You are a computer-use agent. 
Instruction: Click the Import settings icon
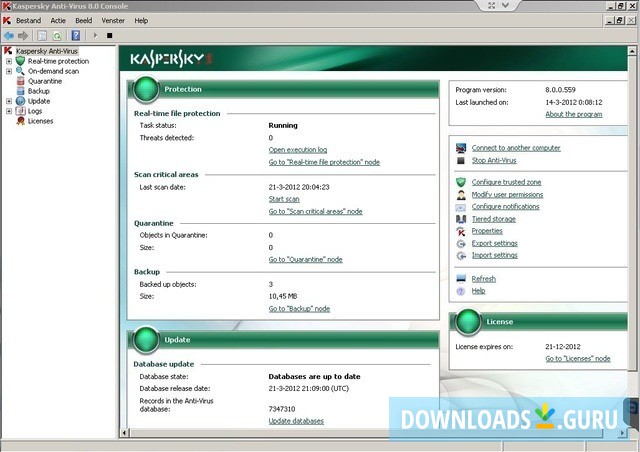tap(461, 256)
